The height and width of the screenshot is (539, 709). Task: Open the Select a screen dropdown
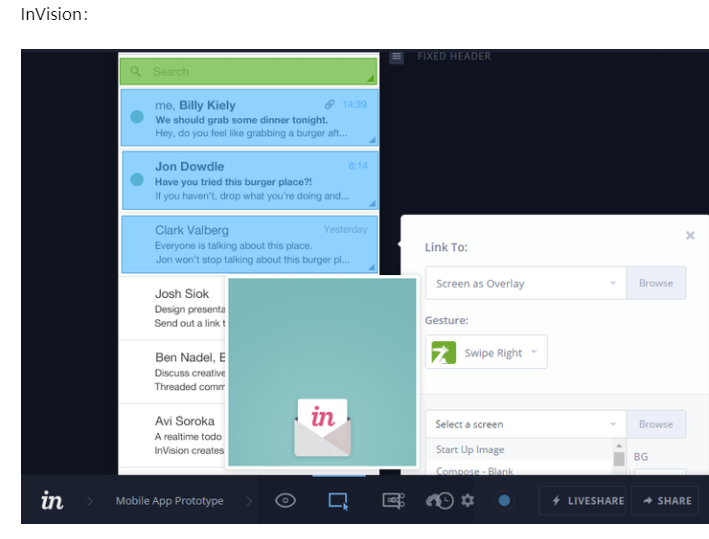[525, 424]
